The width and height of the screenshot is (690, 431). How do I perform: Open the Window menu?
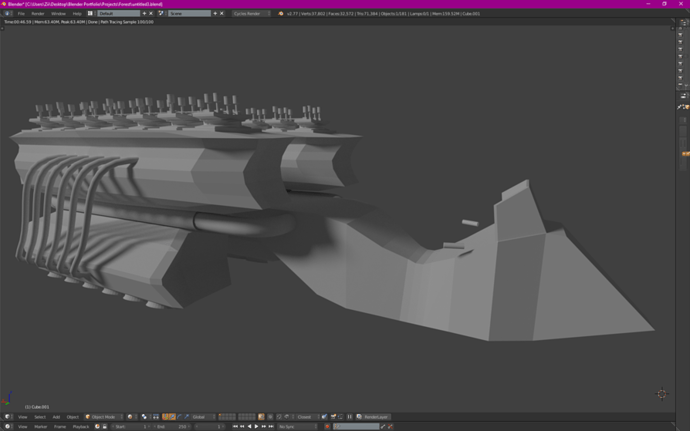[58, 14]
